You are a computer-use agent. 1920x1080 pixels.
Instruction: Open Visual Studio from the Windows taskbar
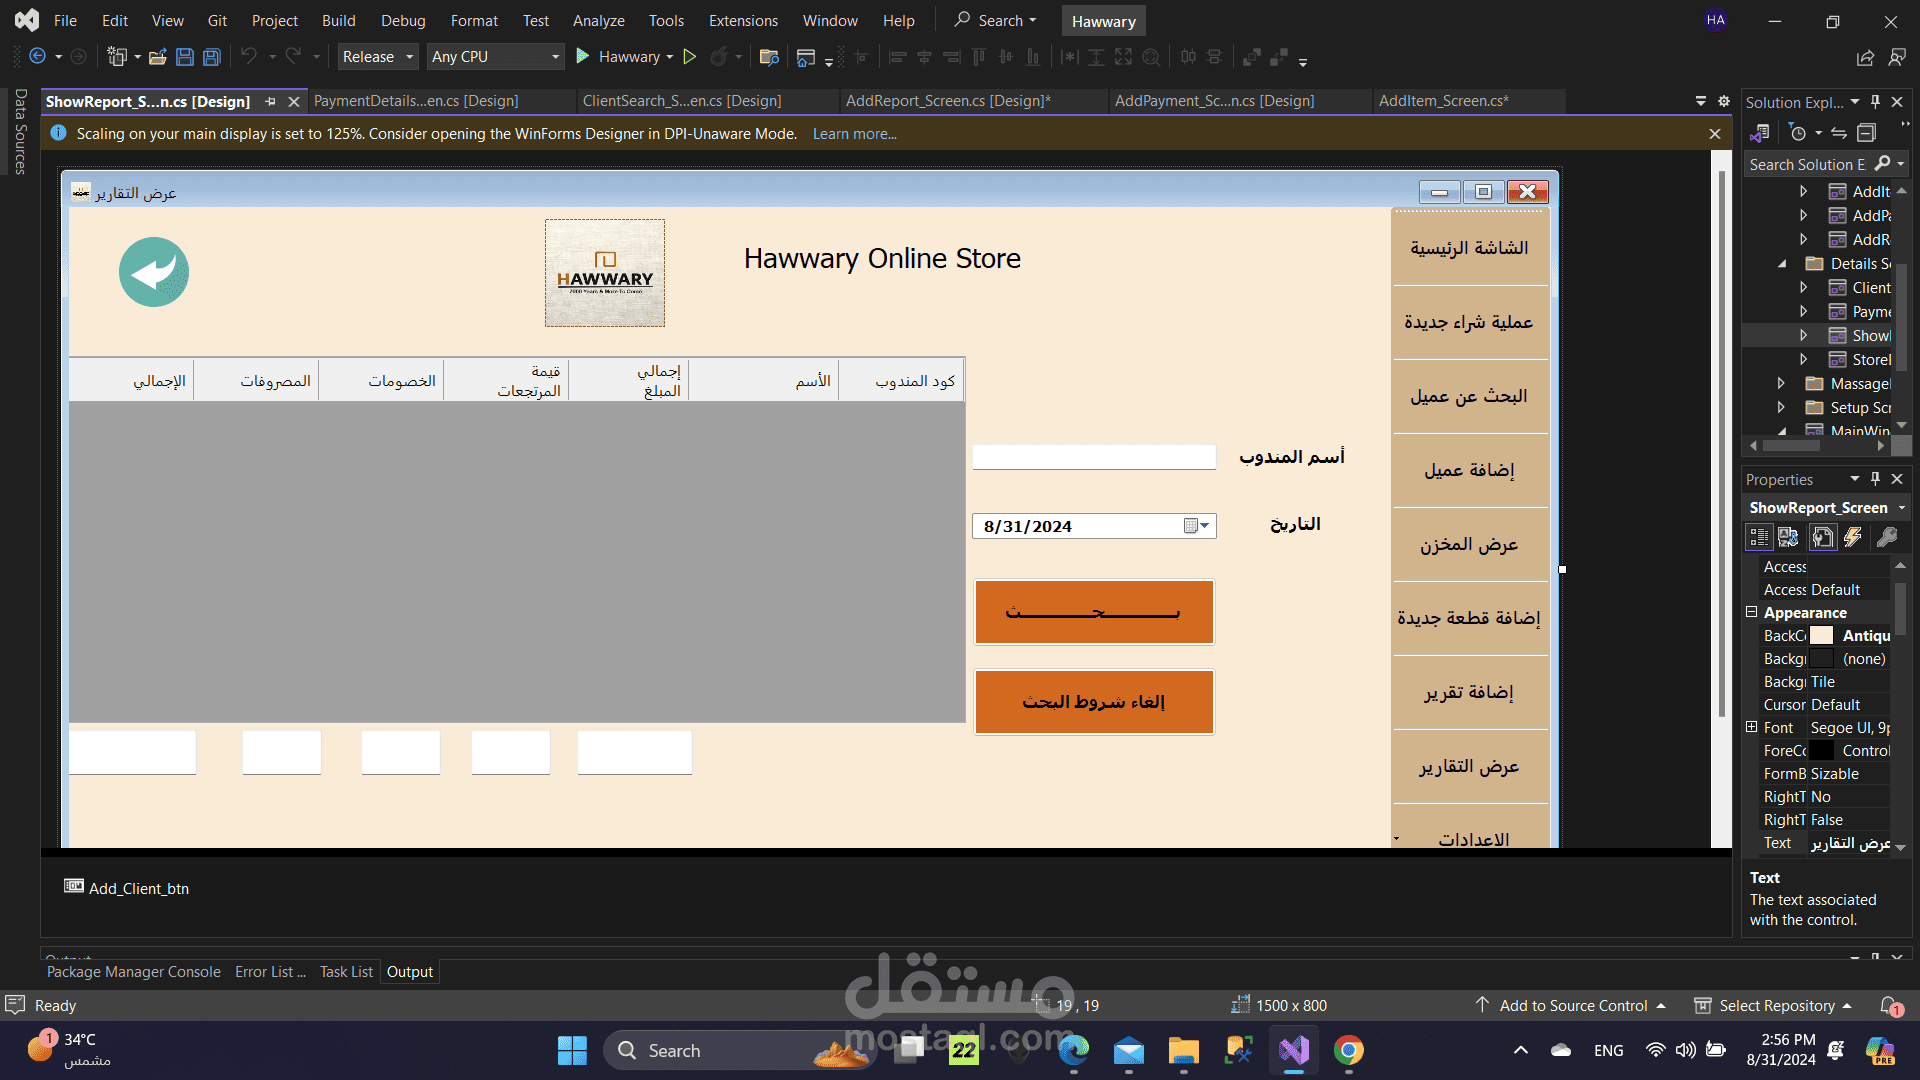[x=1293, y=1050]
